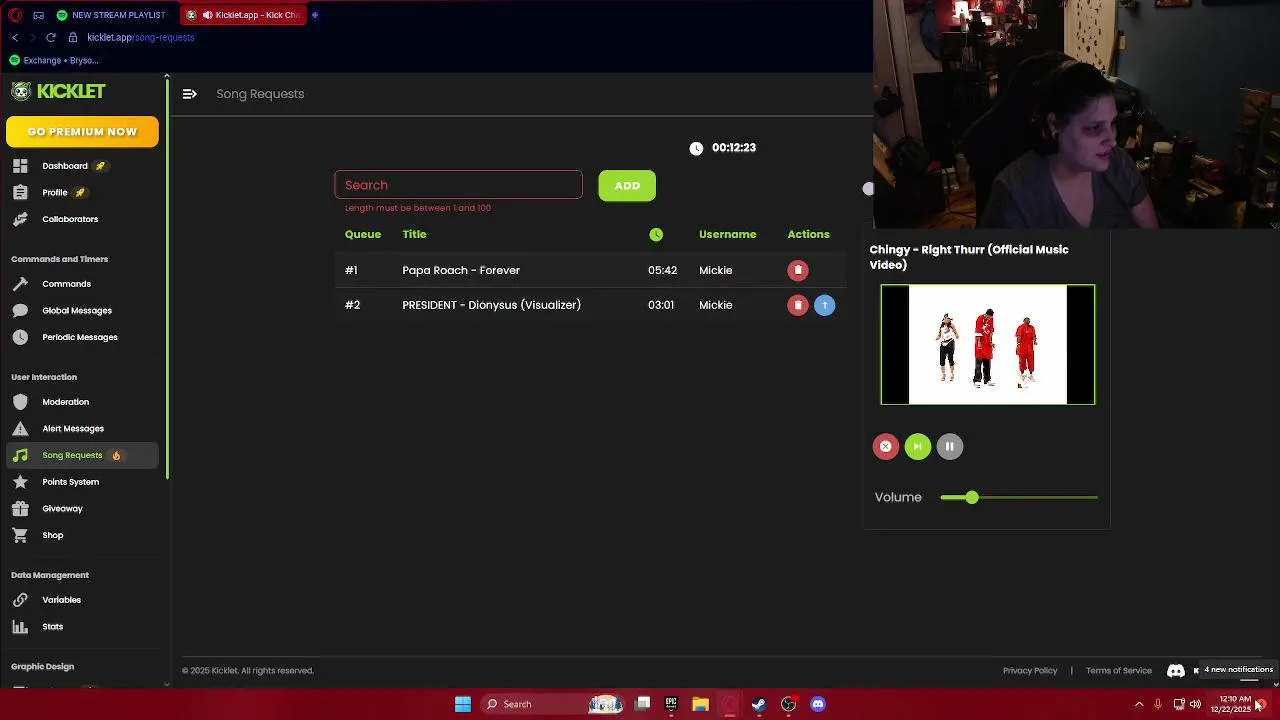Click the green clock duration column header
1280x720 pixels.
tap(656, 234)
